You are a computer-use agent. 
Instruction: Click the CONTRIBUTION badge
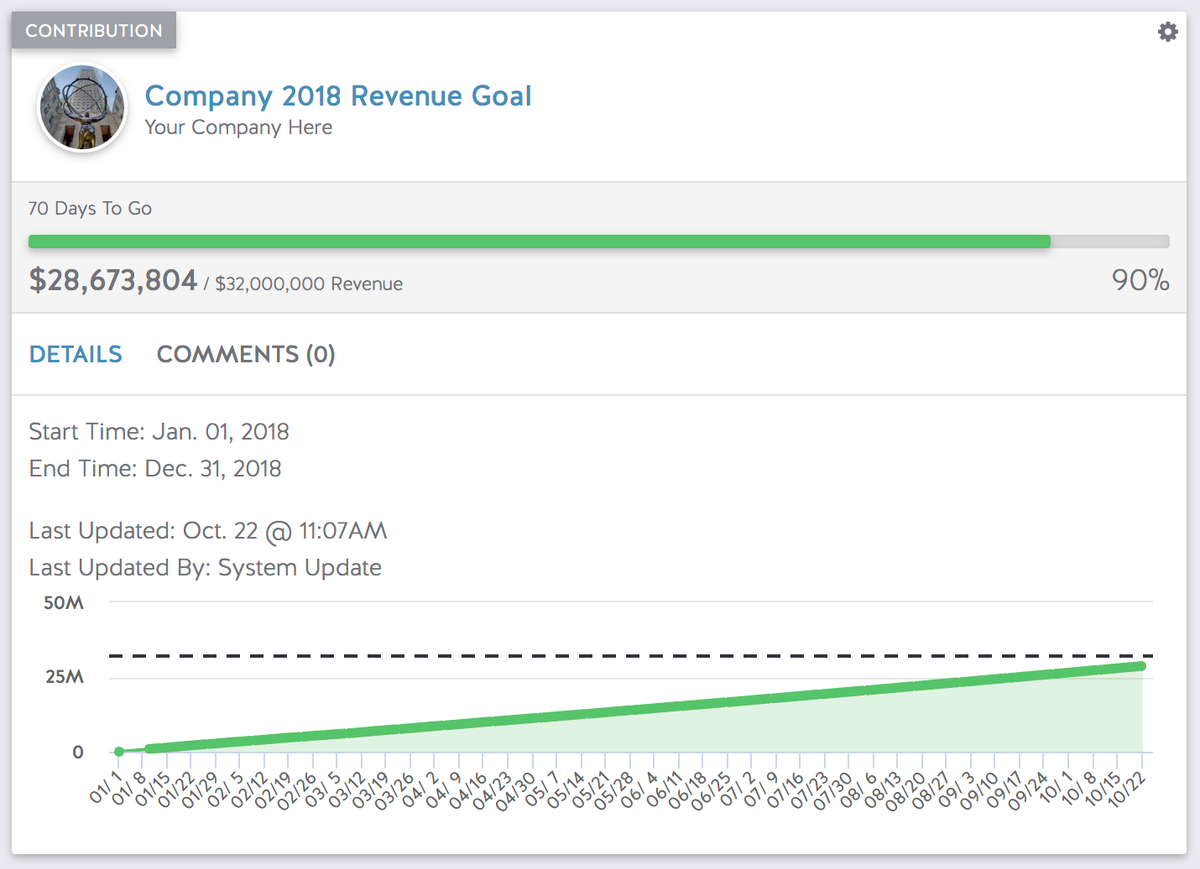92,30
